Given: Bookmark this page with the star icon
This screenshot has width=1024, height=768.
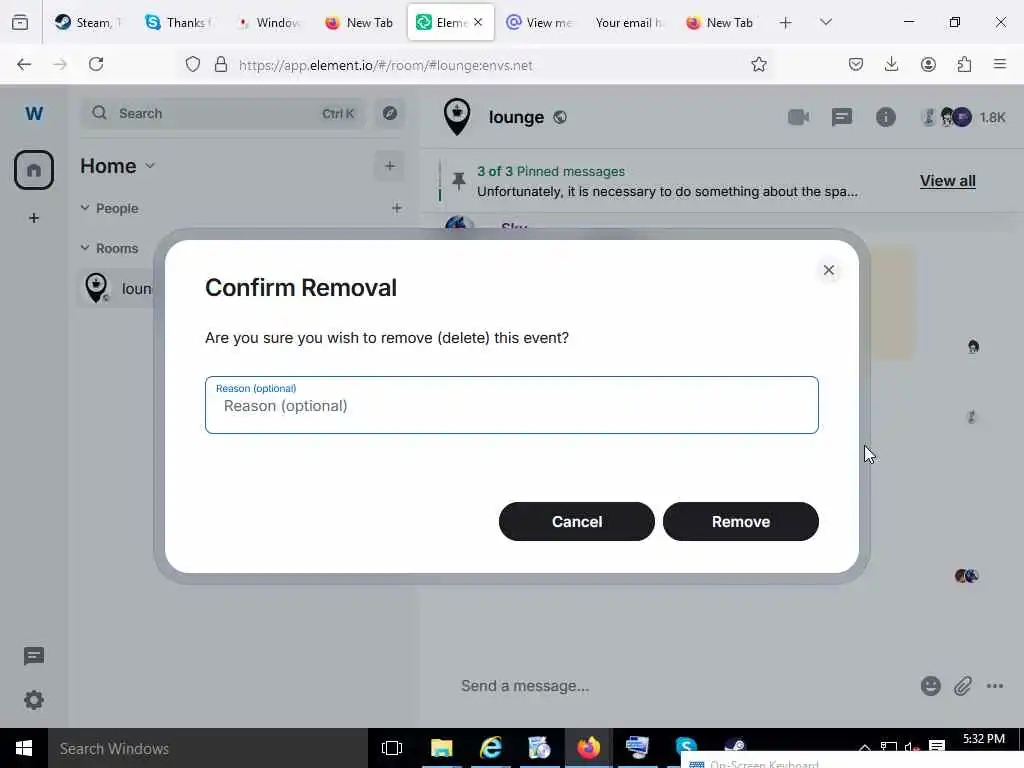Looking at the screenshot, I should tap(758, 64).
